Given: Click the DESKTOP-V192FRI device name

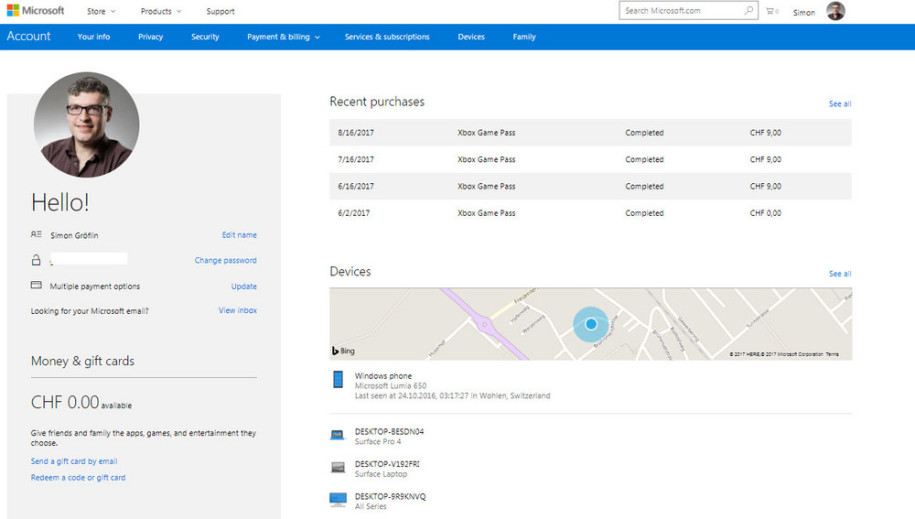Looking at the screenshot, I should pyautogui.click(x=387, y=464).
